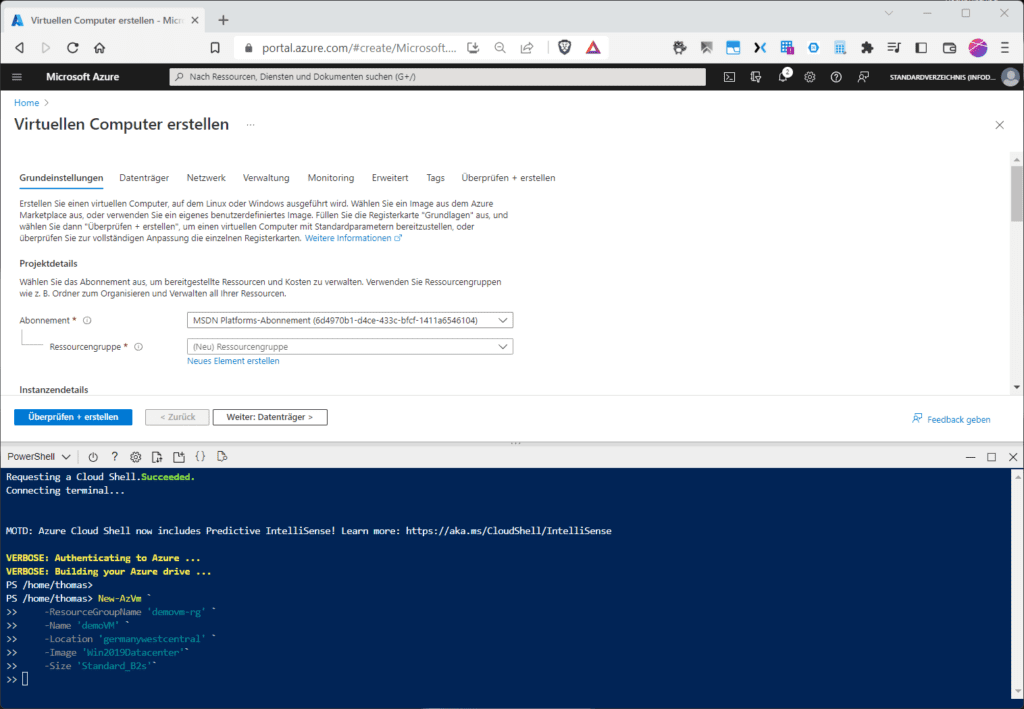1024x709 pixels.
Task: Switch to the Tags tab
Action: (436, 178)
